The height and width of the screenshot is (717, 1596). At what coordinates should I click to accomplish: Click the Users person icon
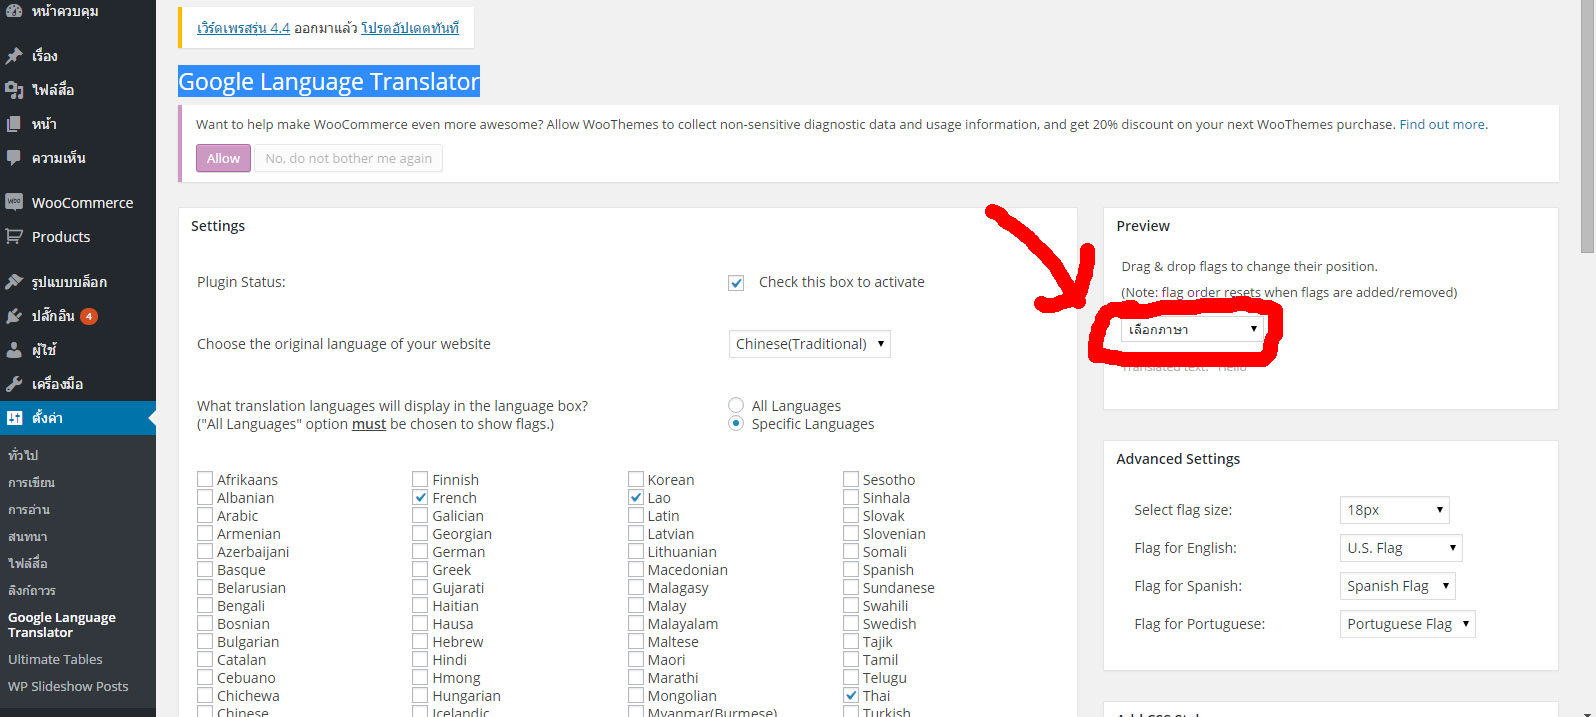coord(14,350)
